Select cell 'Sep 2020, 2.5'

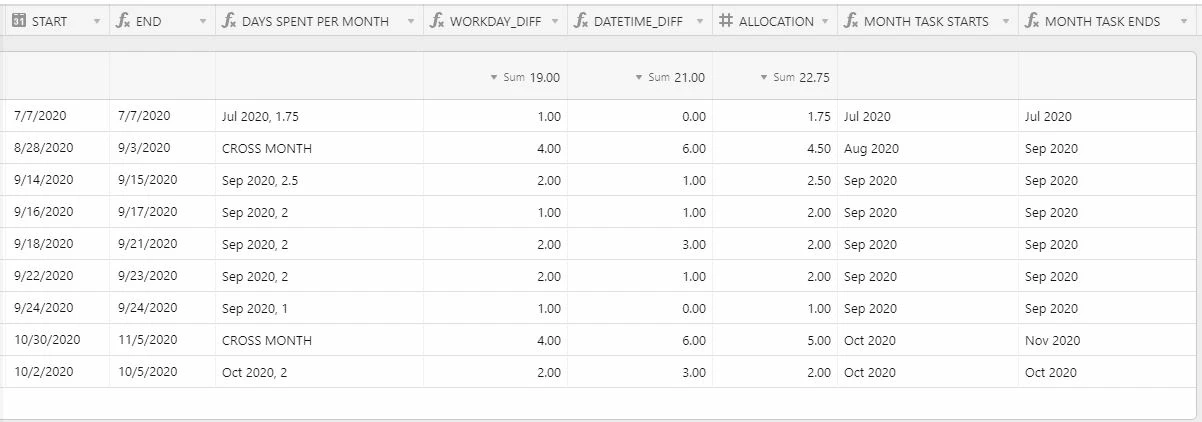click(x=319, y=180)
